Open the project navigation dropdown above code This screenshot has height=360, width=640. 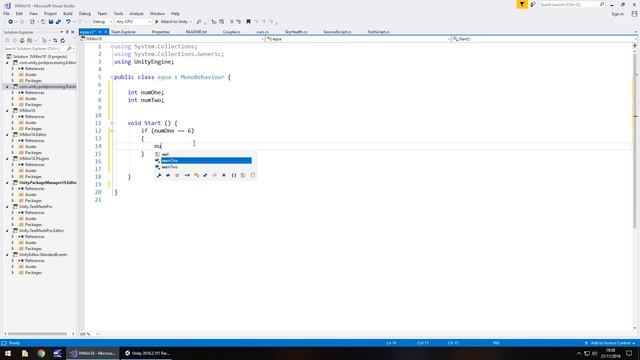tap(172, 39)
